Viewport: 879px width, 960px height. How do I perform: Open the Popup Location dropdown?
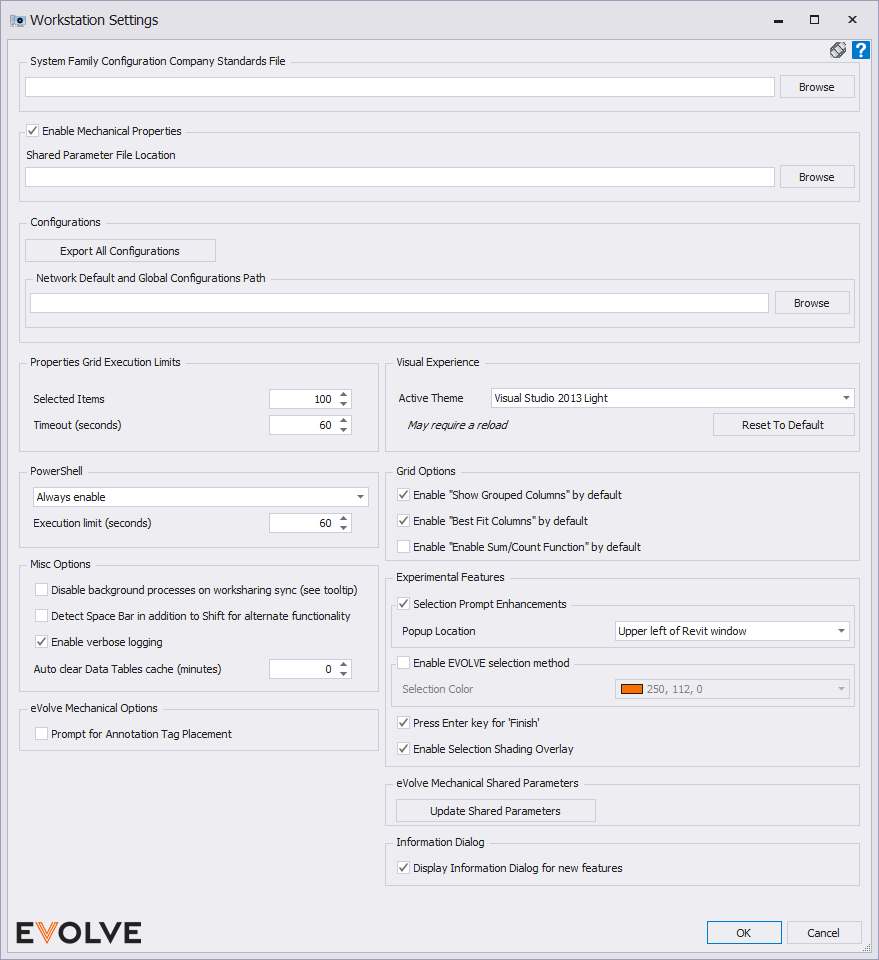841,631
